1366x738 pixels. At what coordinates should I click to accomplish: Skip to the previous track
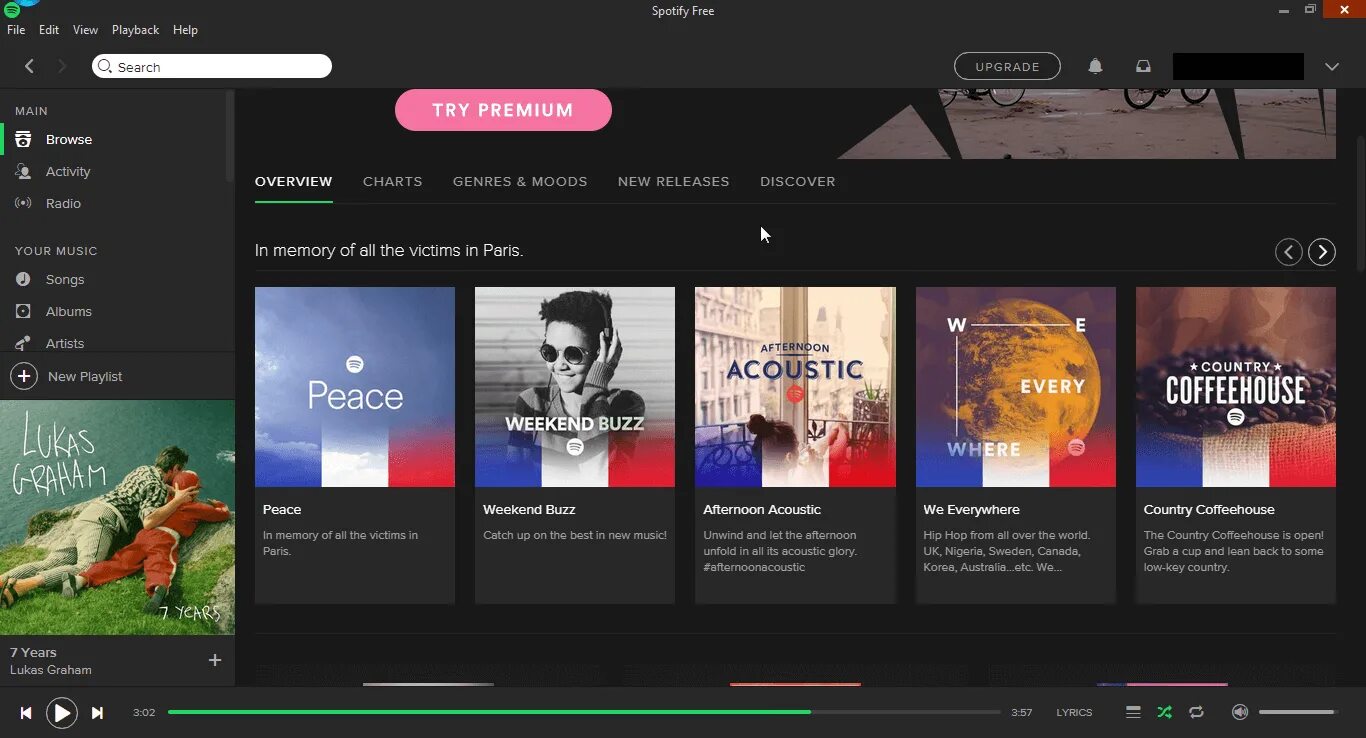pyautogui.click(x=26, y=713)
